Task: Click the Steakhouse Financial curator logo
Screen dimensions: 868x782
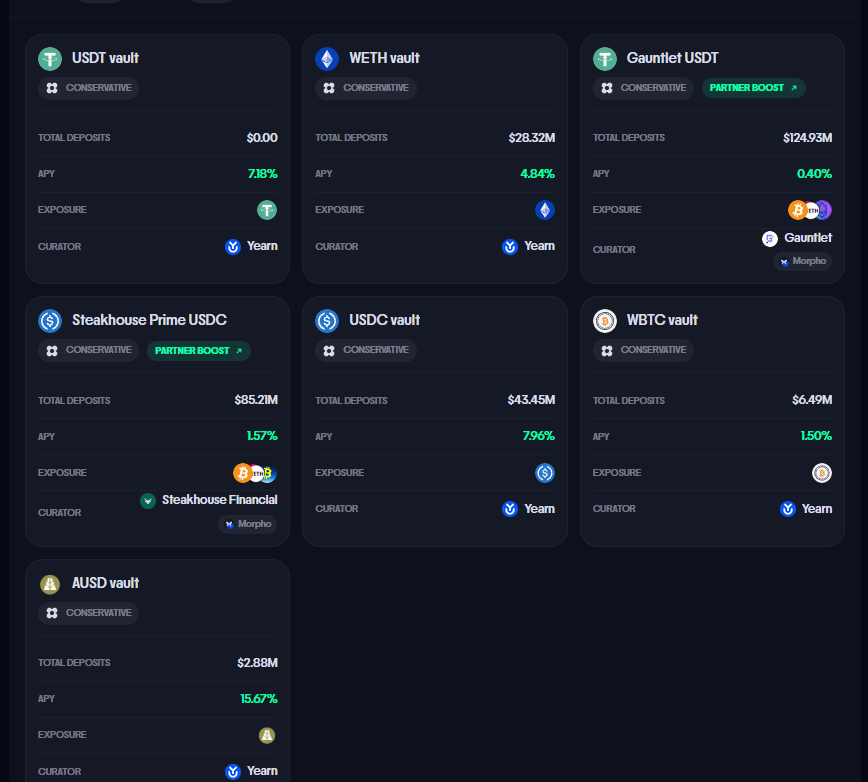Action: [148, 501]
